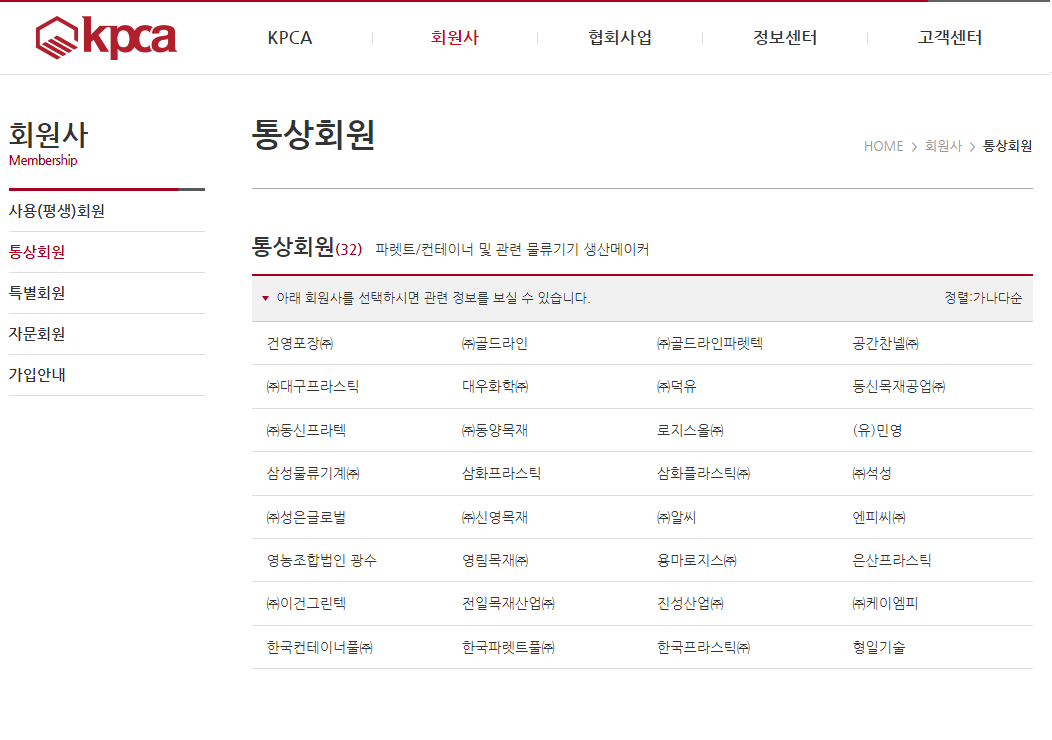Open member ㈜동신프라텍
Screen dimensions: 1052x740
306,430
